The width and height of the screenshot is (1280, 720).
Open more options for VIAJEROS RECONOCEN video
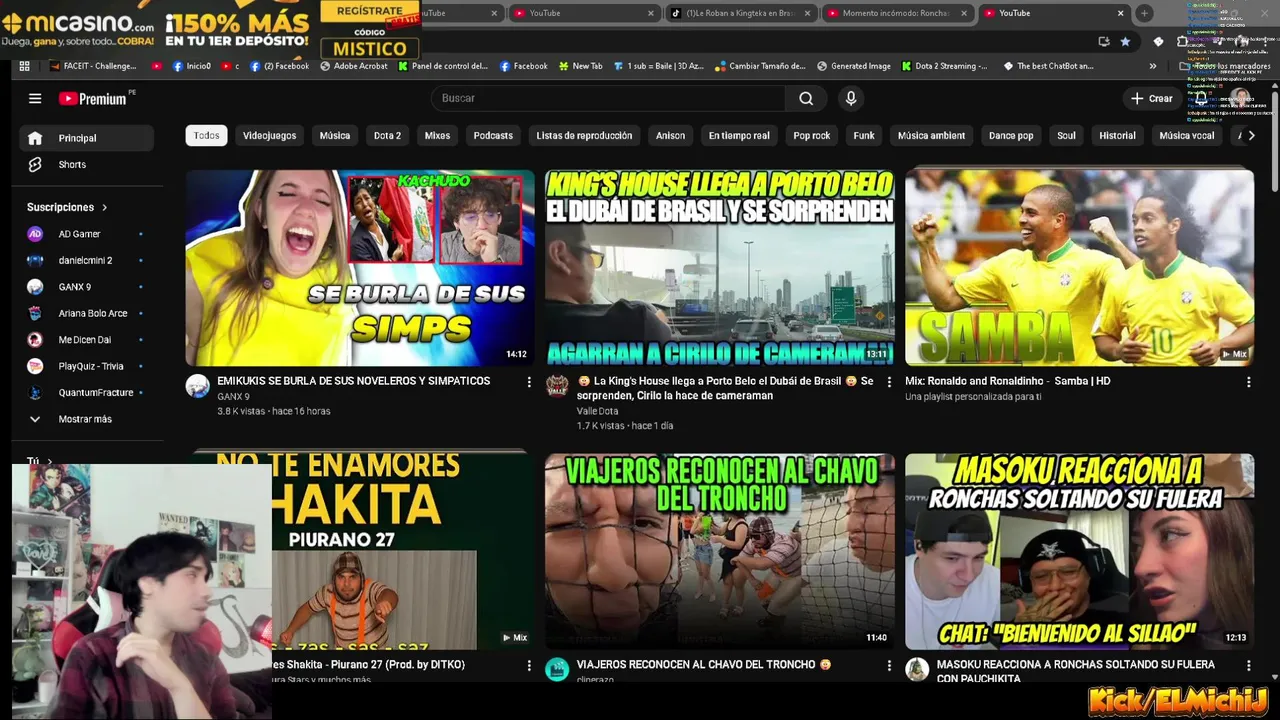(889, 665)
